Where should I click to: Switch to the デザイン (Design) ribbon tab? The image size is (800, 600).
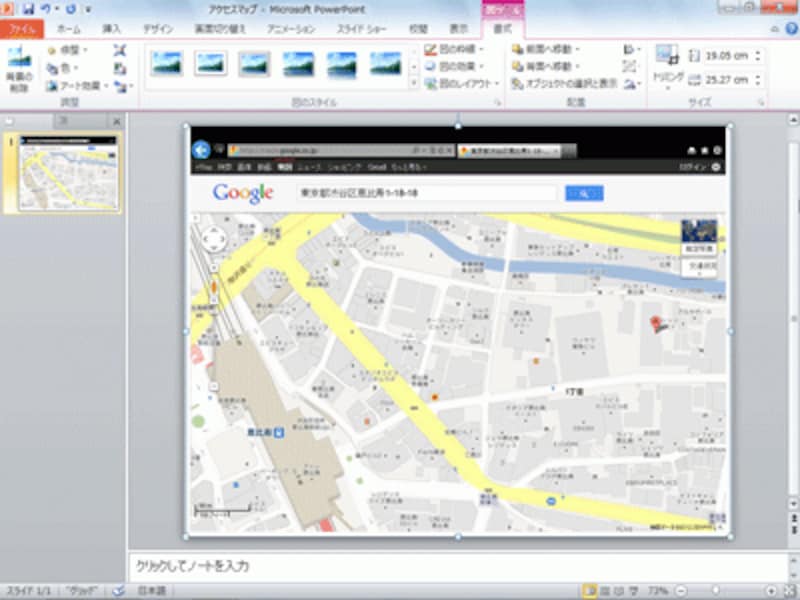(x=158, y=29)
